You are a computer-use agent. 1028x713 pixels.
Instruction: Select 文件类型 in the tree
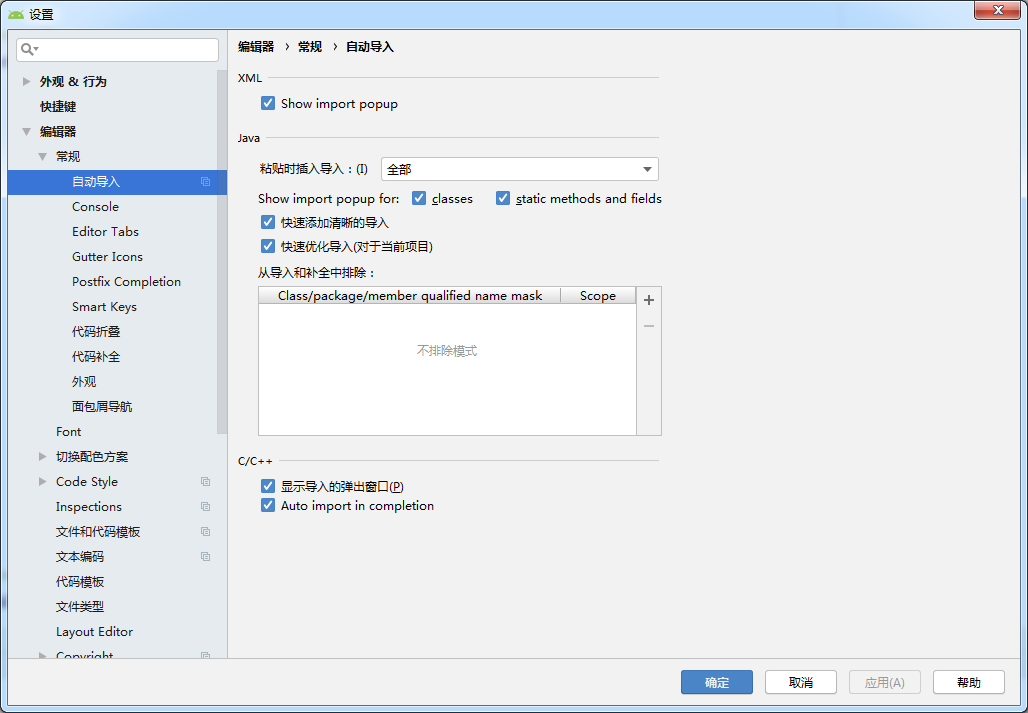click(x=79, y=606)
